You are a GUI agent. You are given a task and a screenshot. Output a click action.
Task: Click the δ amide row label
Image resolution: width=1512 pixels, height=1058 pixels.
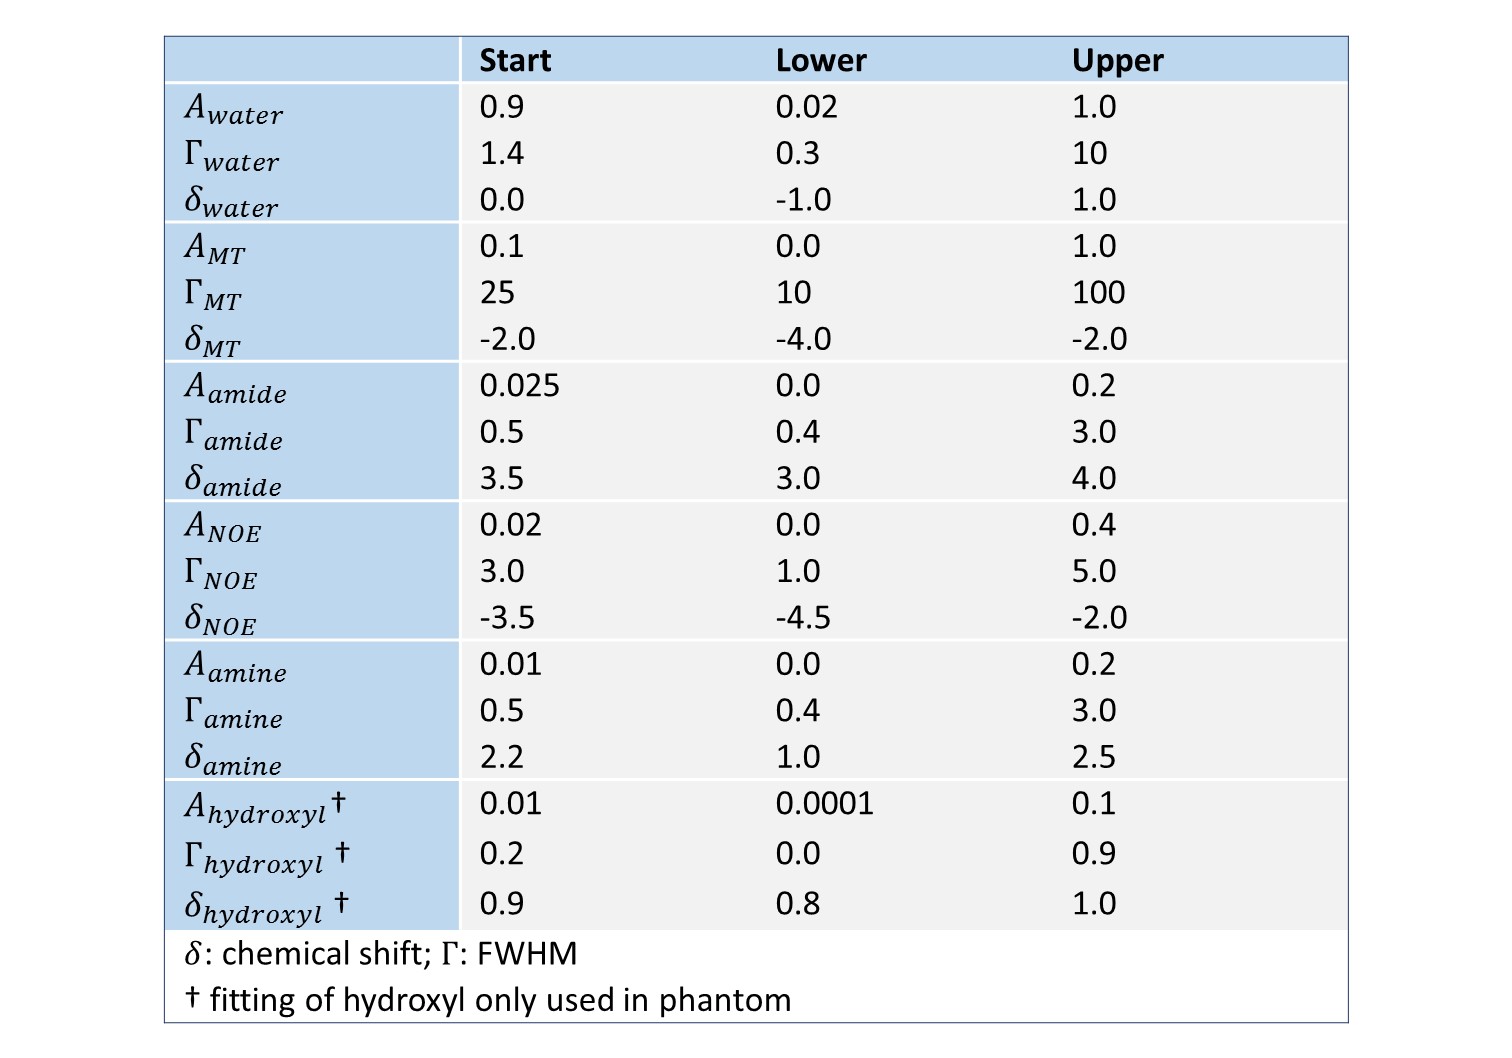pyautogui.click(x=233, y=481)
